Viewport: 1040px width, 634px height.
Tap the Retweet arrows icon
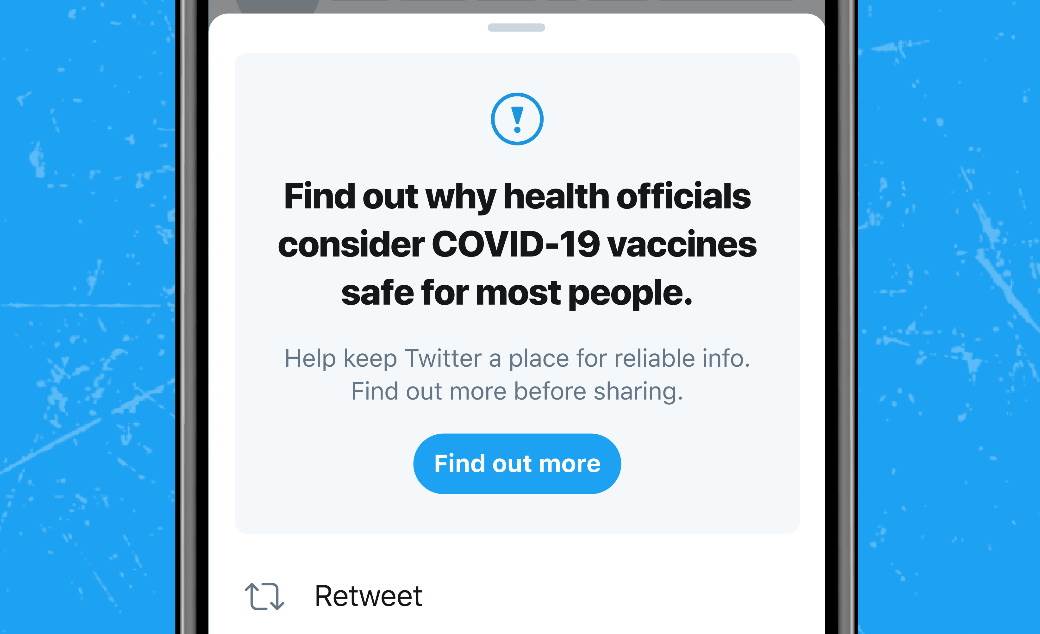pos(264,596)
